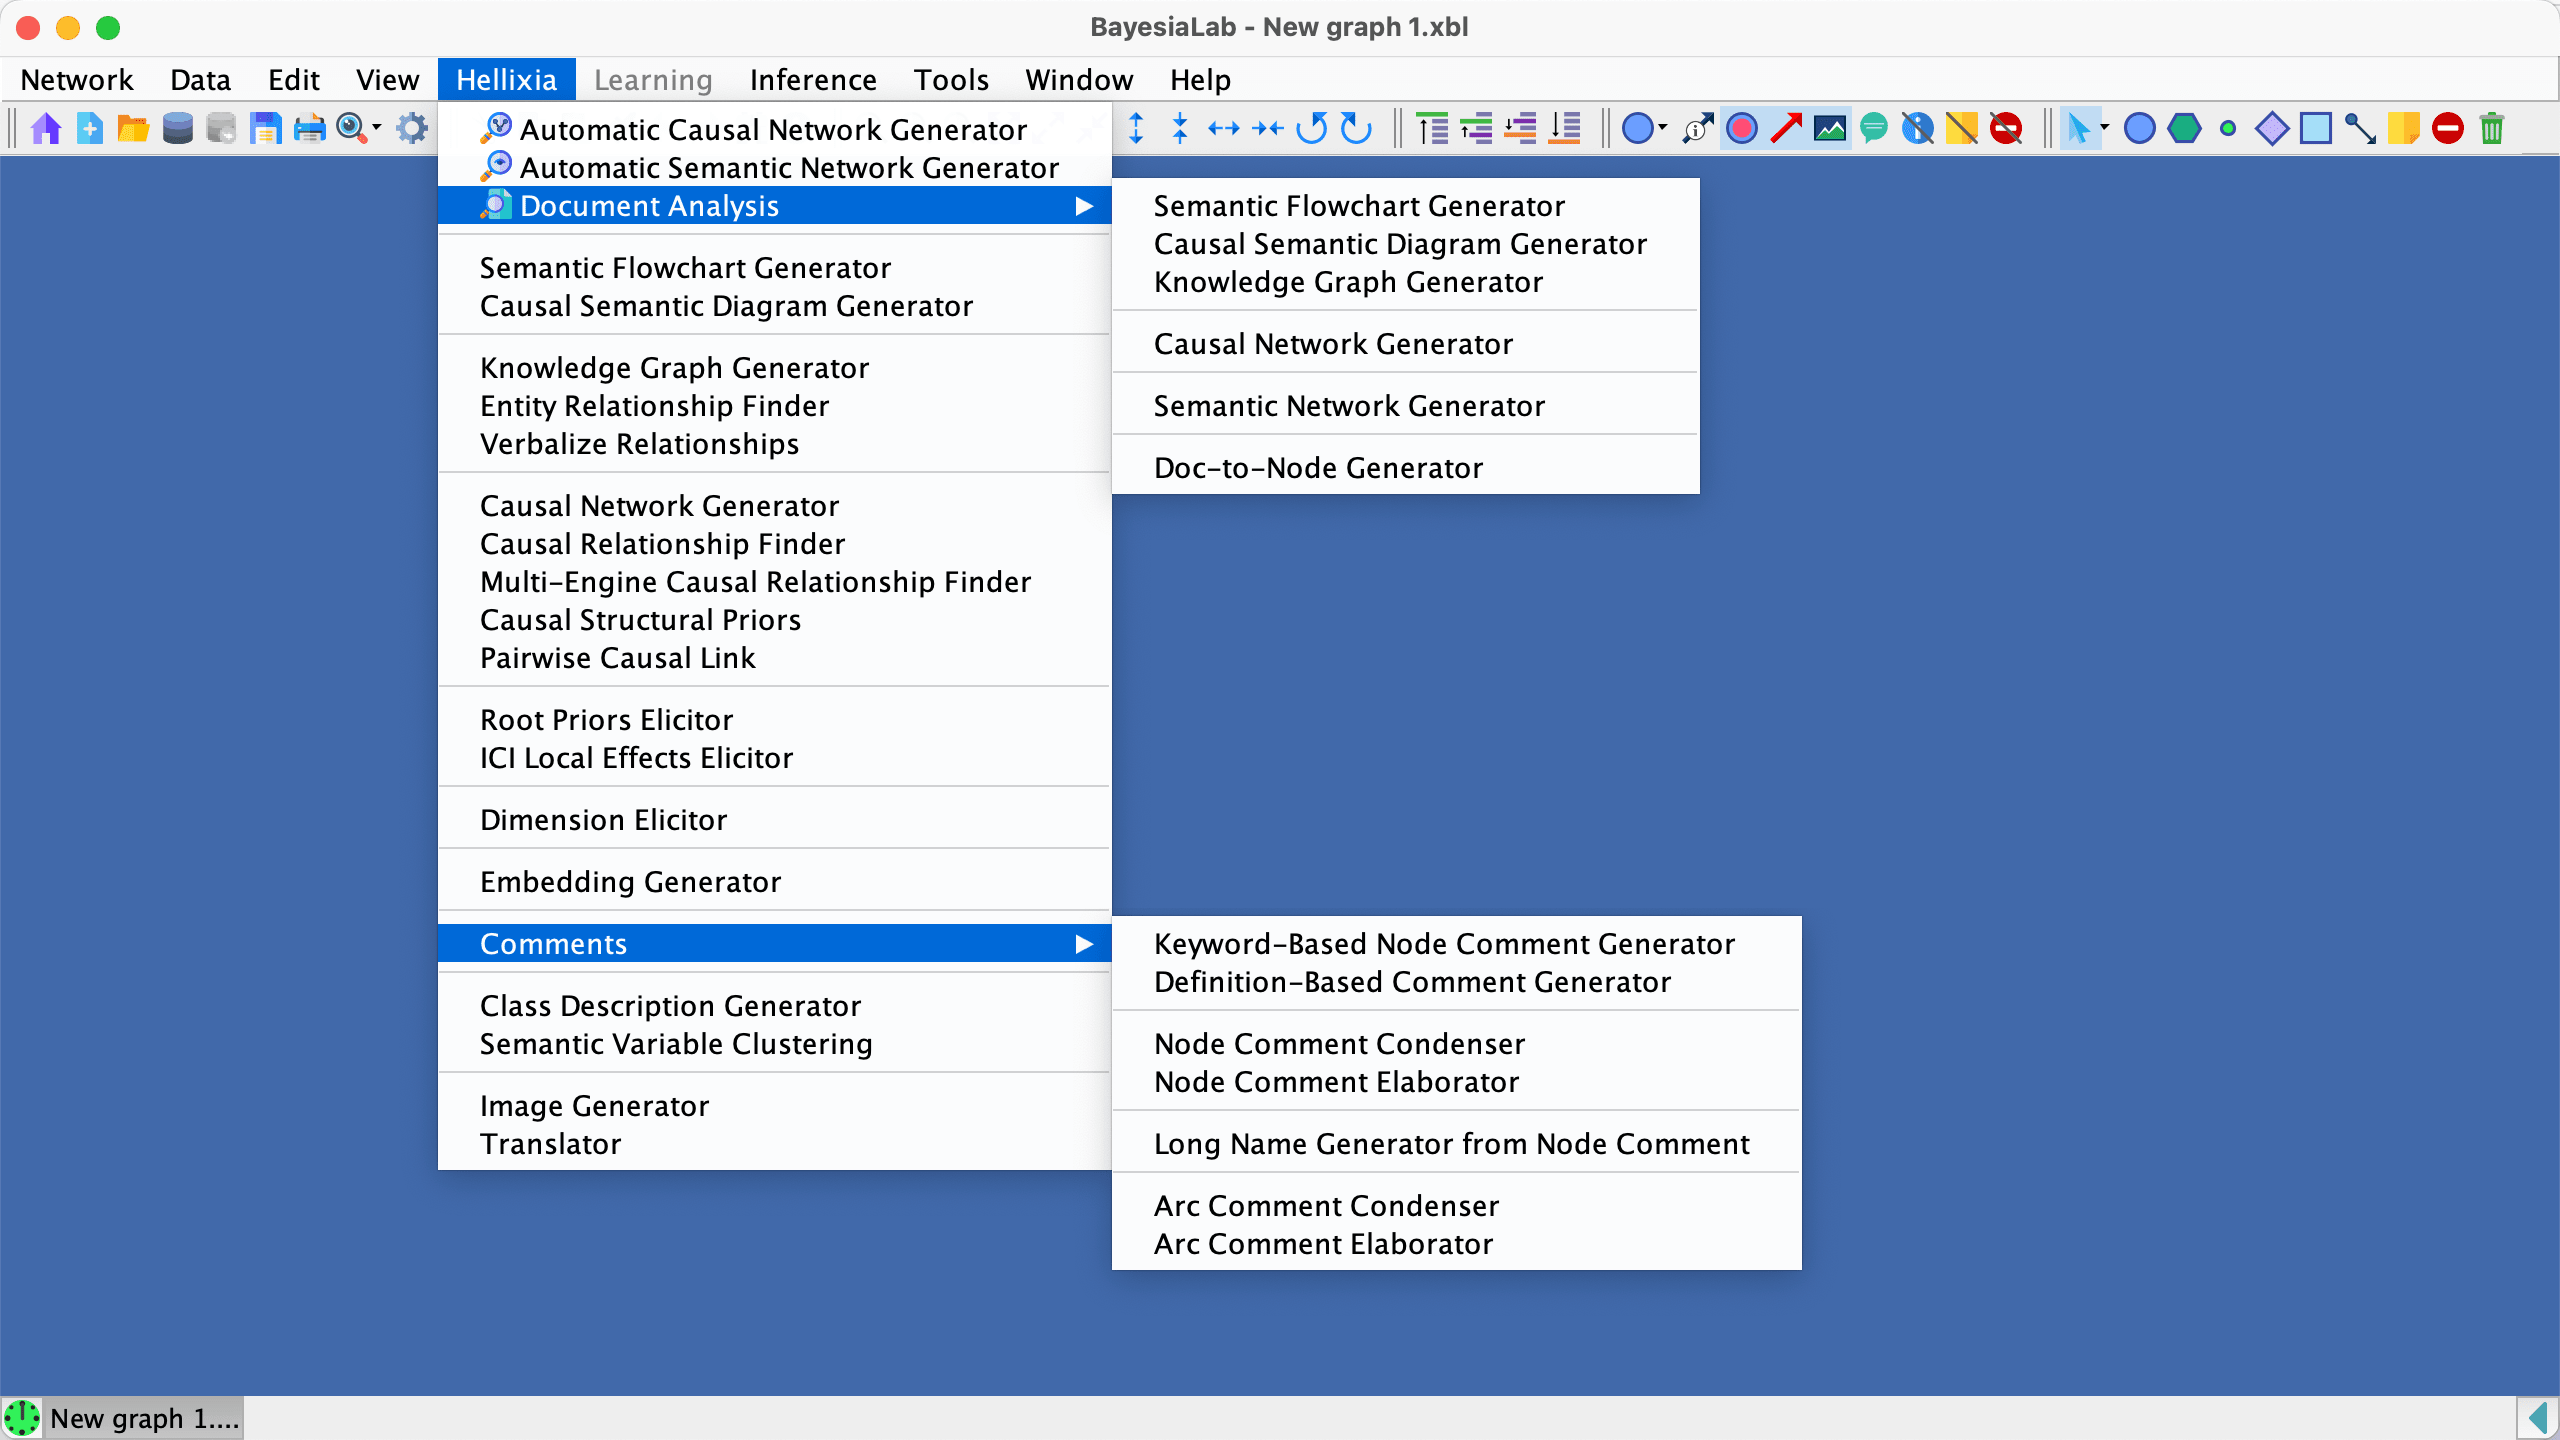Click the horizontal expand arrows icon

point(1224,128)
